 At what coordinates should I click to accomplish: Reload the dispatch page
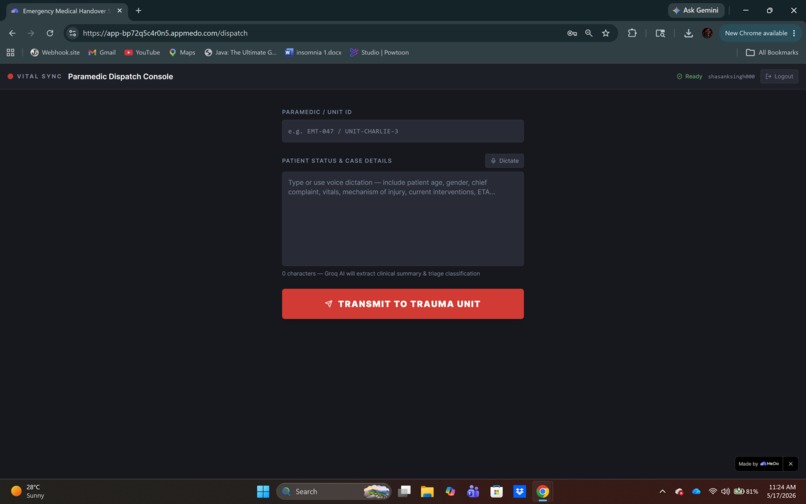50,33
